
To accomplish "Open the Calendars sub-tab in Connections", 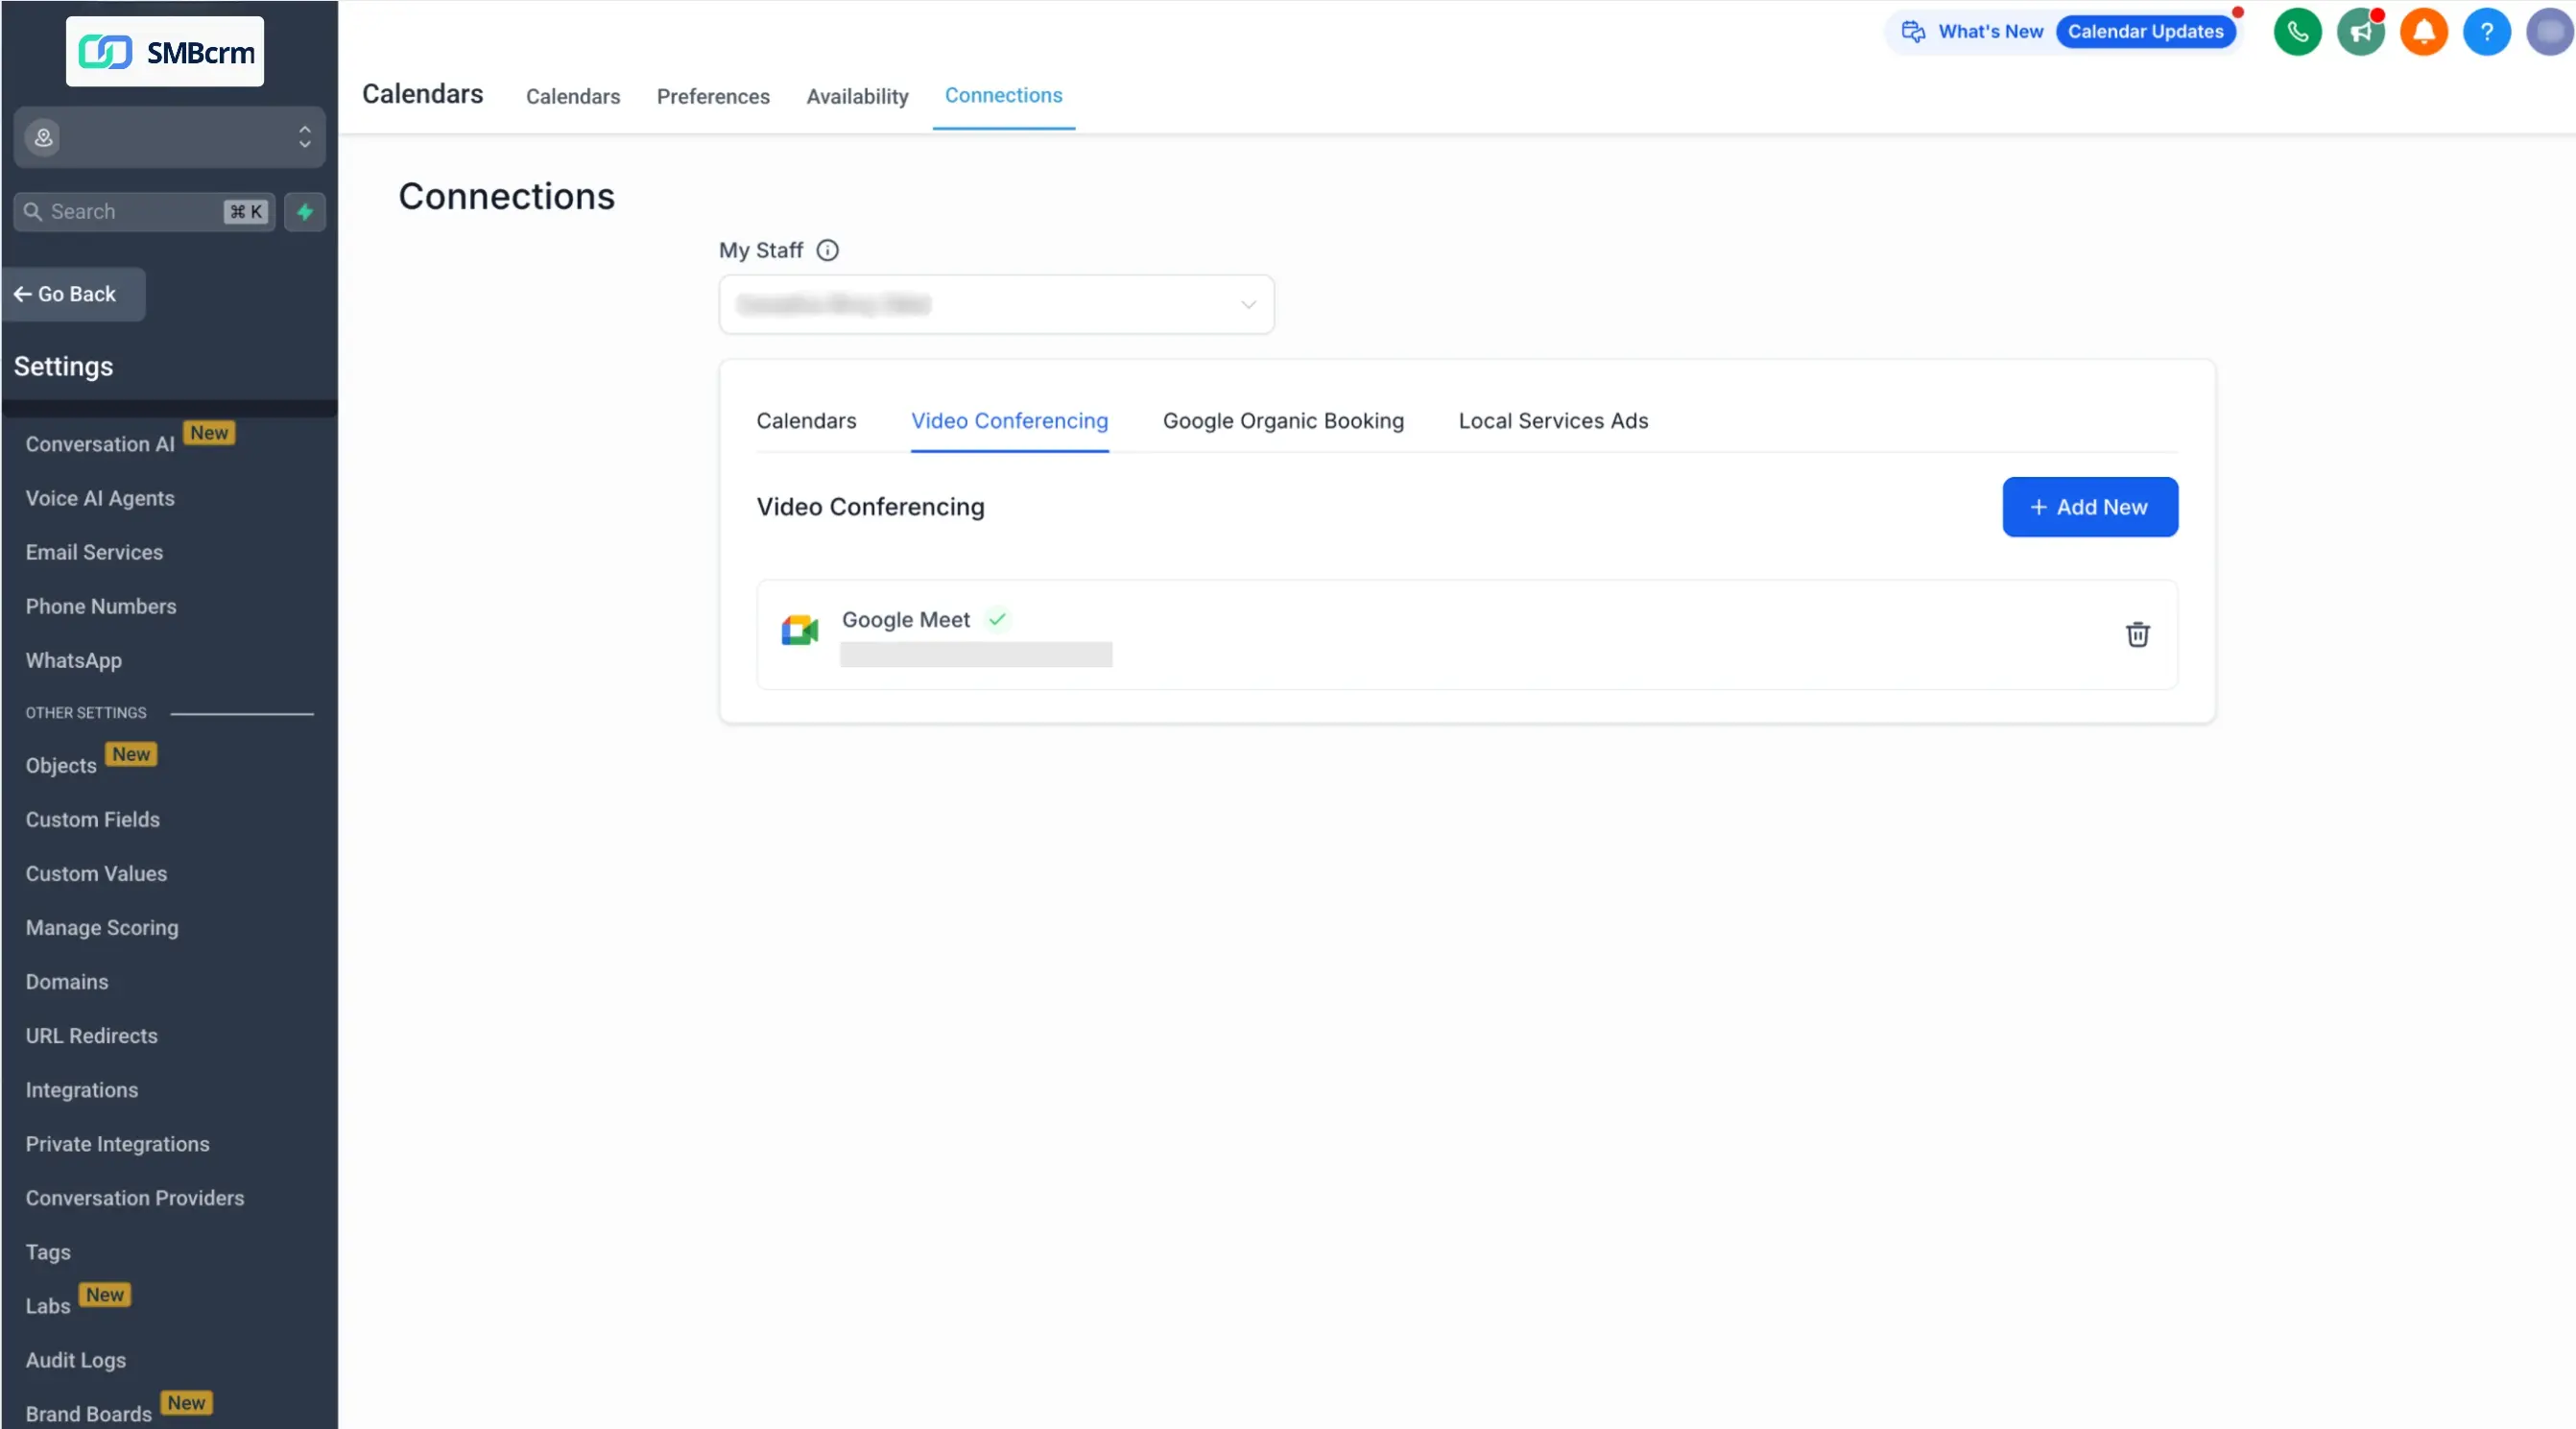I will tap(806, 421).
